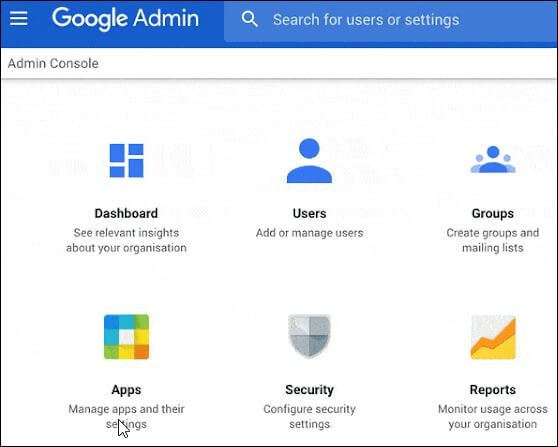Open the Reports chart icon
558x447 pixels.
point(493,337)
